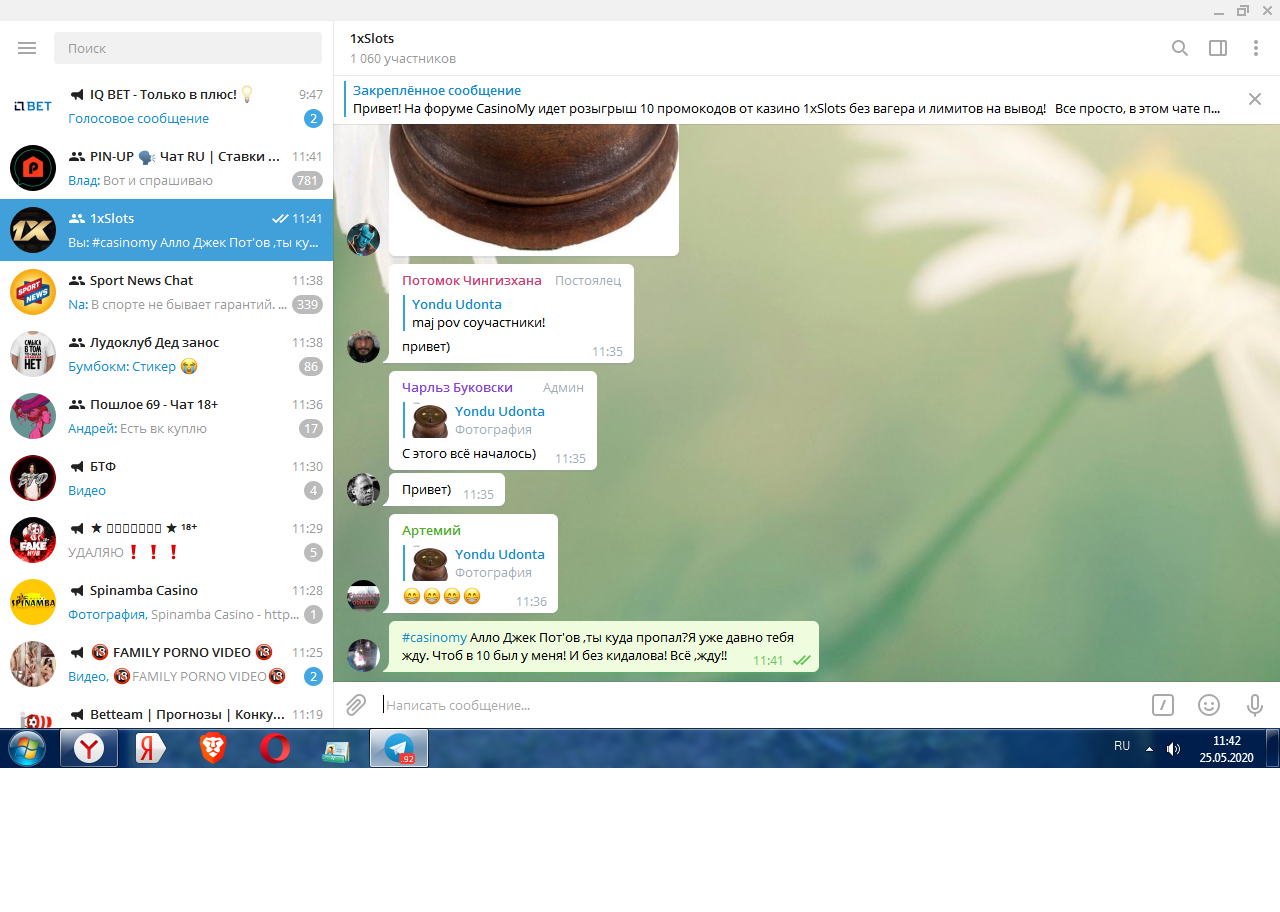Toggle the right info side panel
The image size is (1280, 912).
click(x=1218, y=48)
